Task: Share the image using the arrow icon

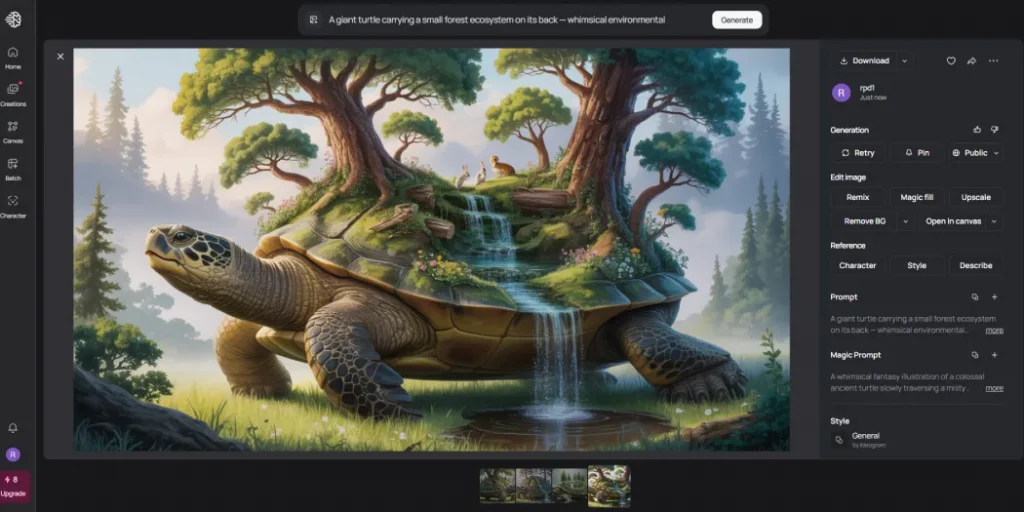Action: tap(971, 61)
